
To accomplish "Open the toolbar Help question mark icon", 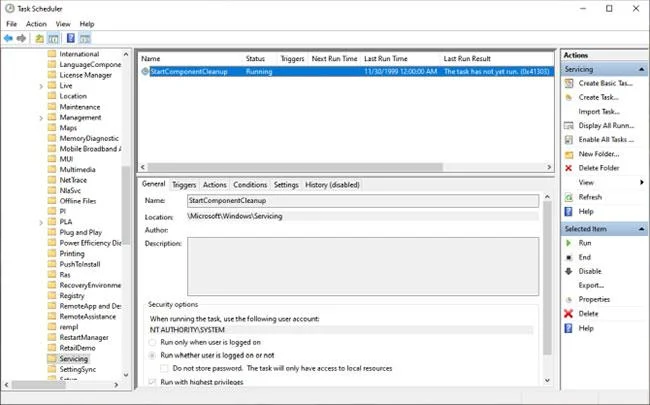I will click(x=71, y=39).
